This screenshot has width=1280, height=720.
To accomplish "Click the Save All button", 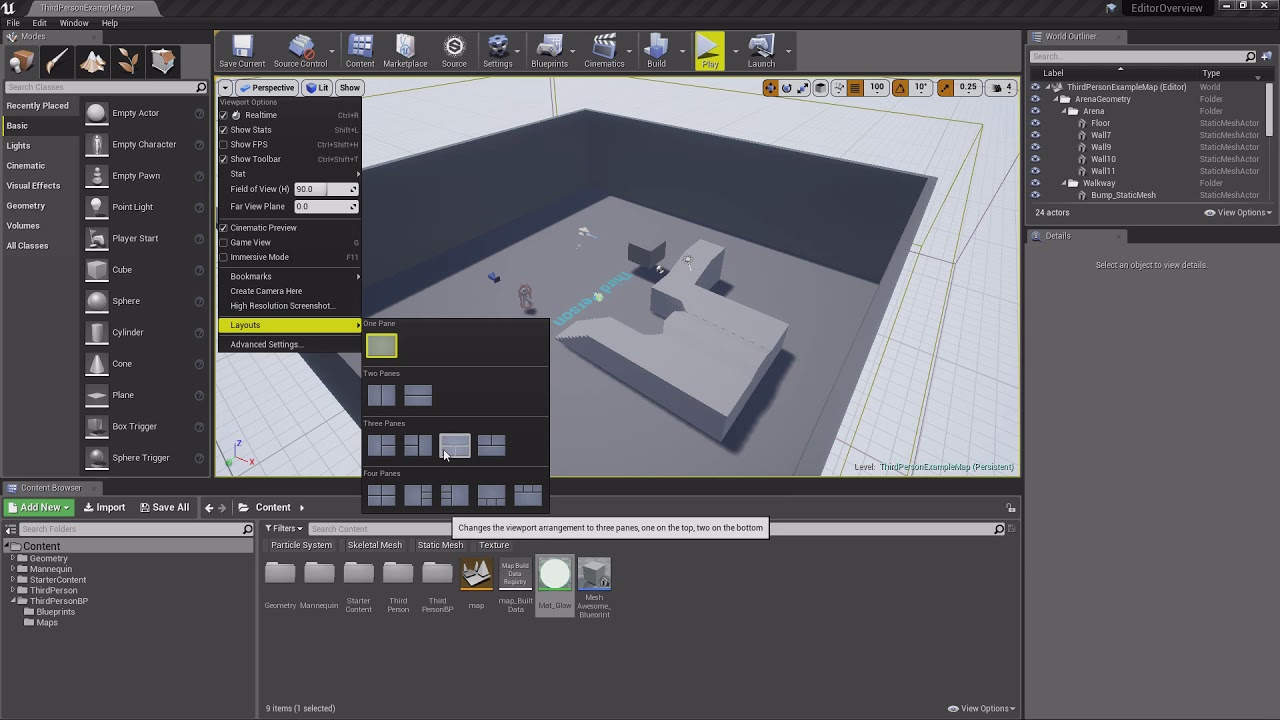I will point(164,507).
